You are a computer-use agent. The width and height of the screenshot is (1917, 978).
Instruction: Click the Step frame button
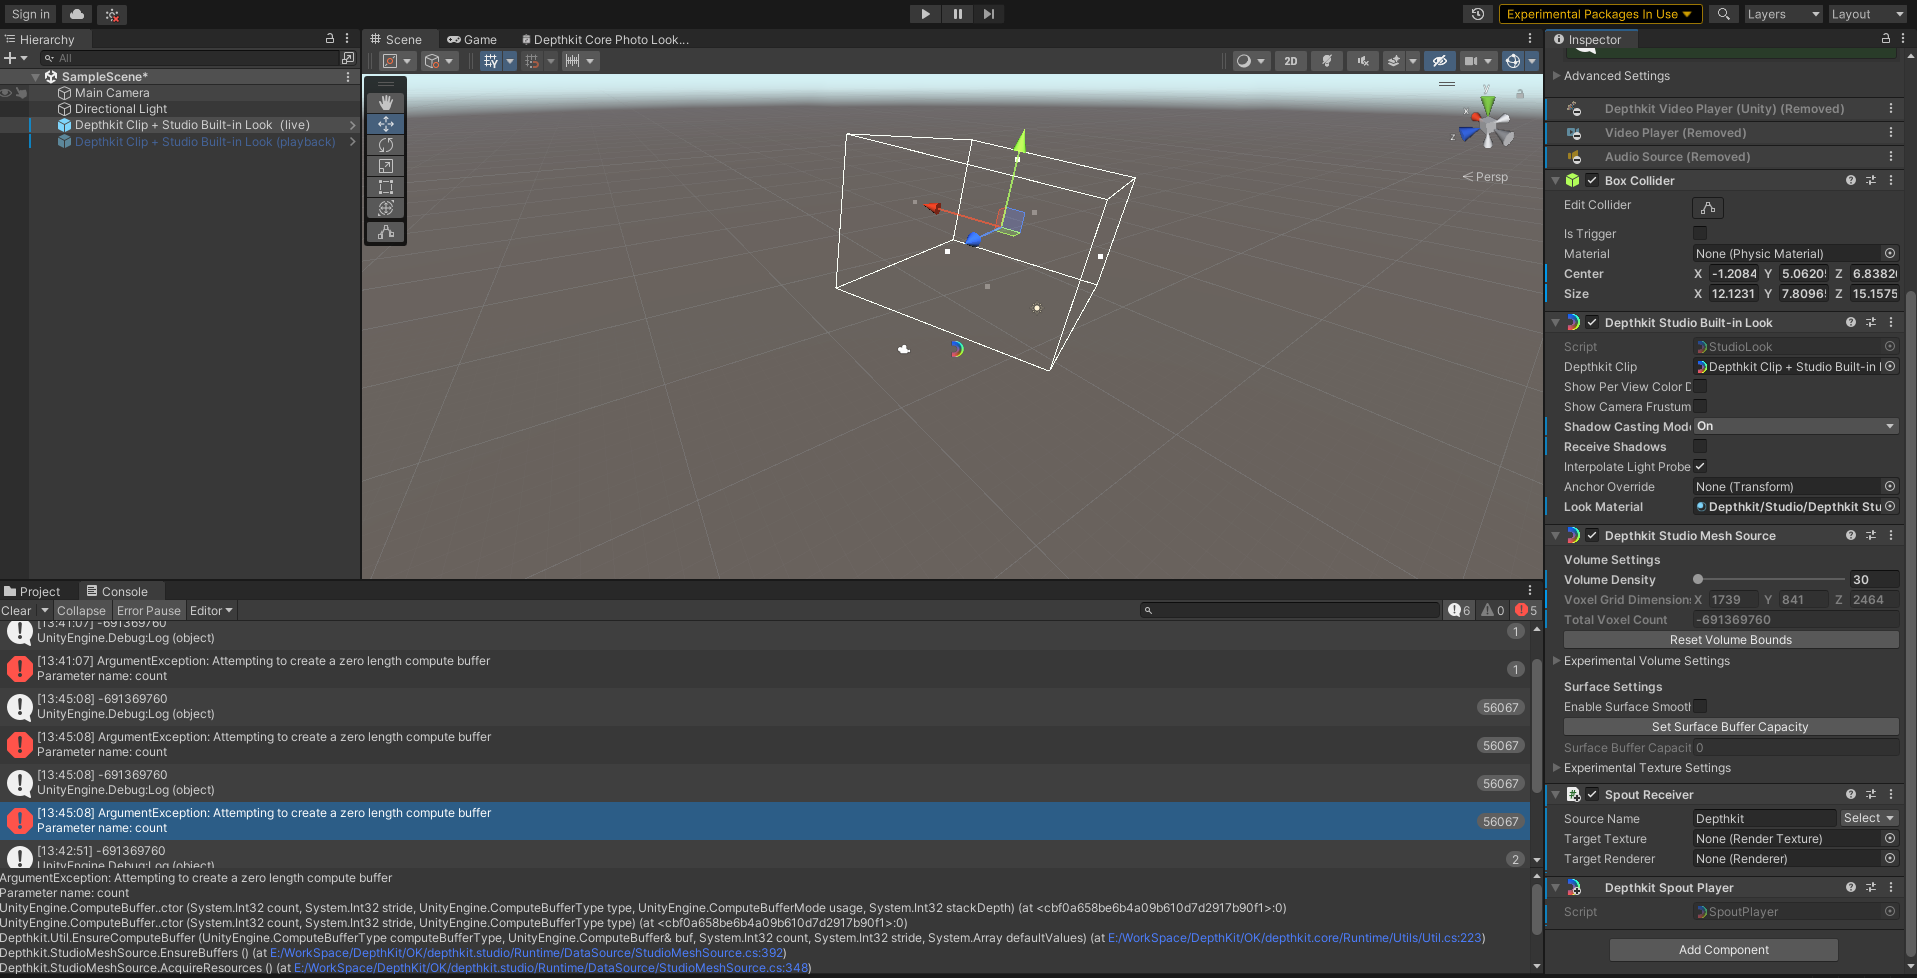coord(989,14)
